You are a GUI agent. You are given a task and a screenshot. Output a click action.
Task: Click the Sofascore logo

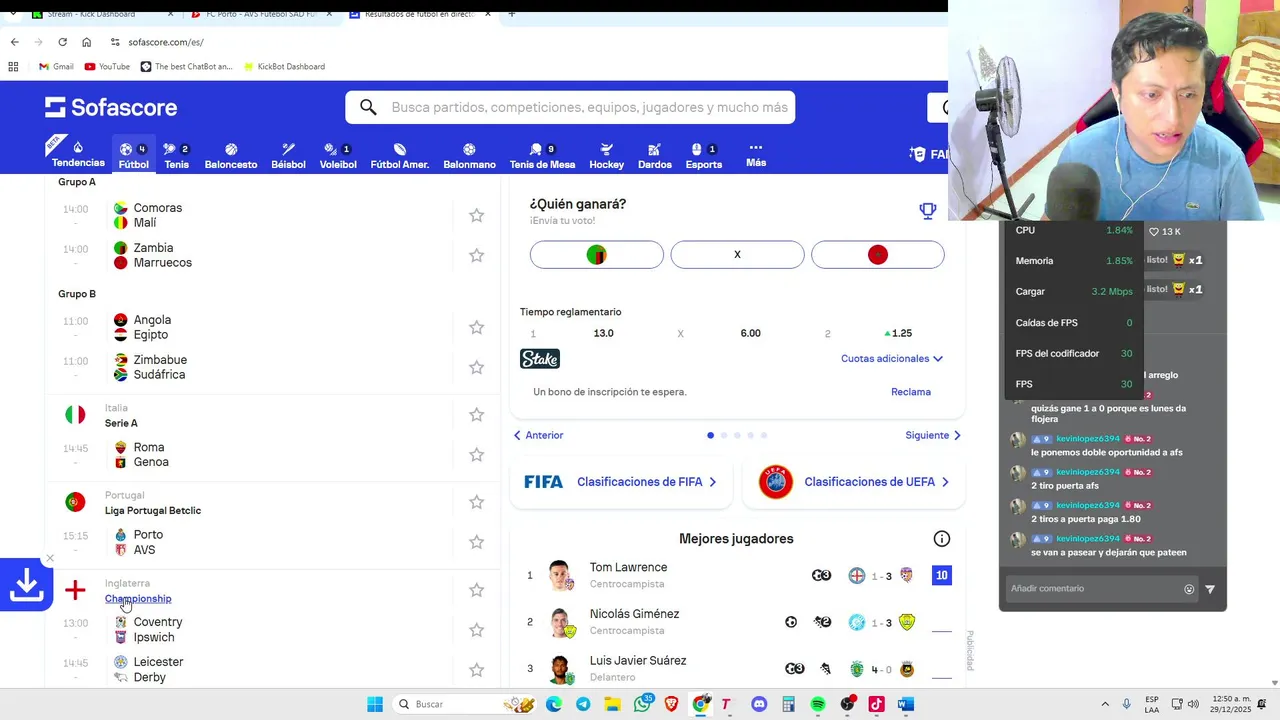tap(111, 107)
